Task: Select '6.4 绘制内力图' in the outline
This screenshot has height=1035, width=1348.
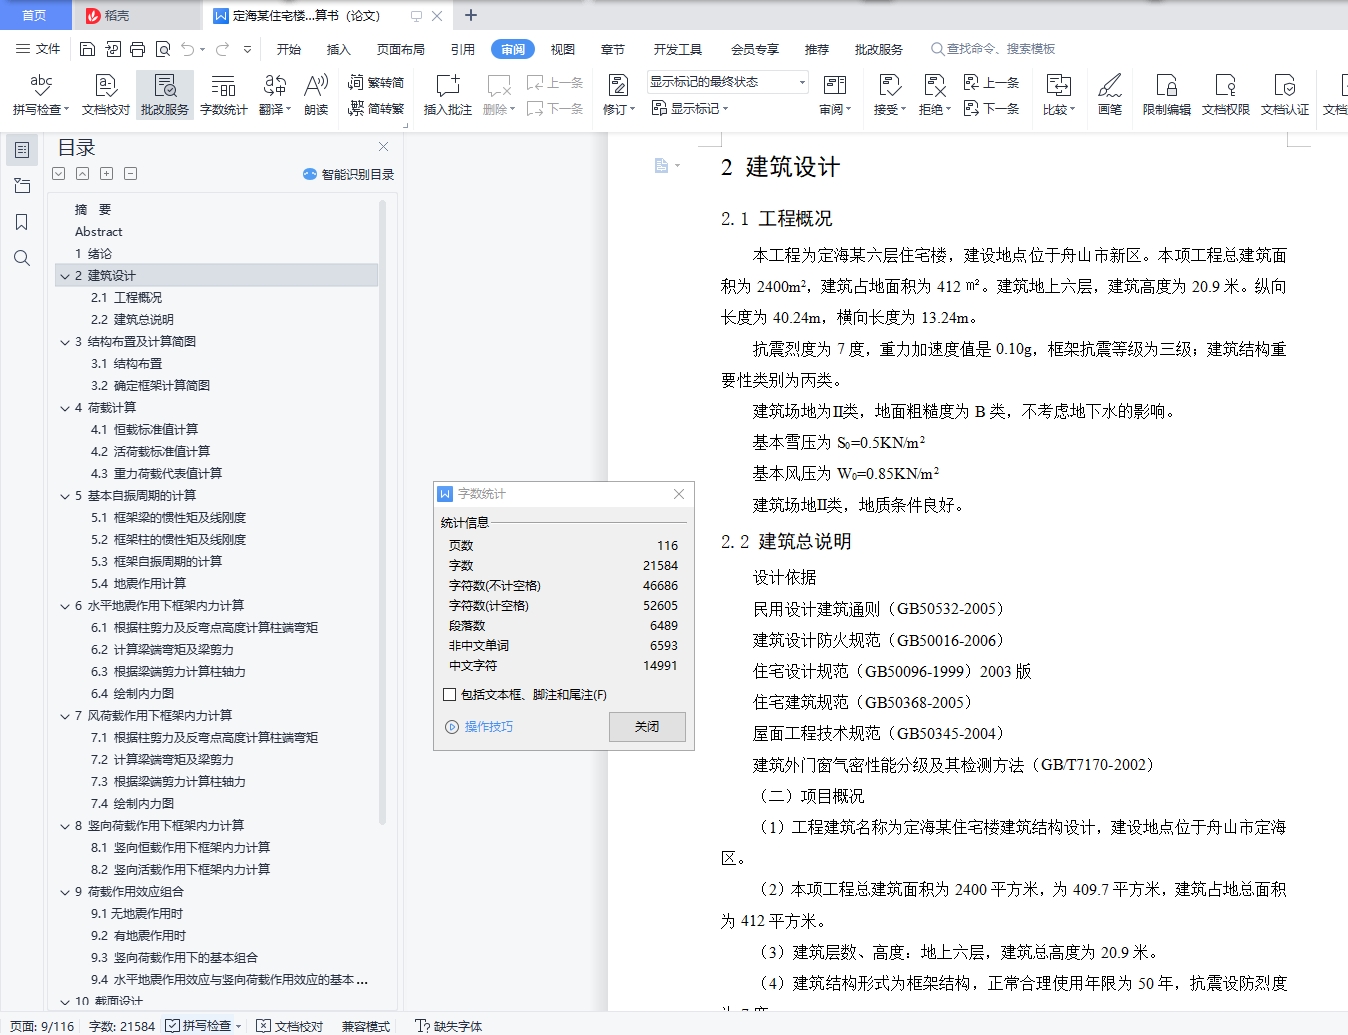Action: 132,694
